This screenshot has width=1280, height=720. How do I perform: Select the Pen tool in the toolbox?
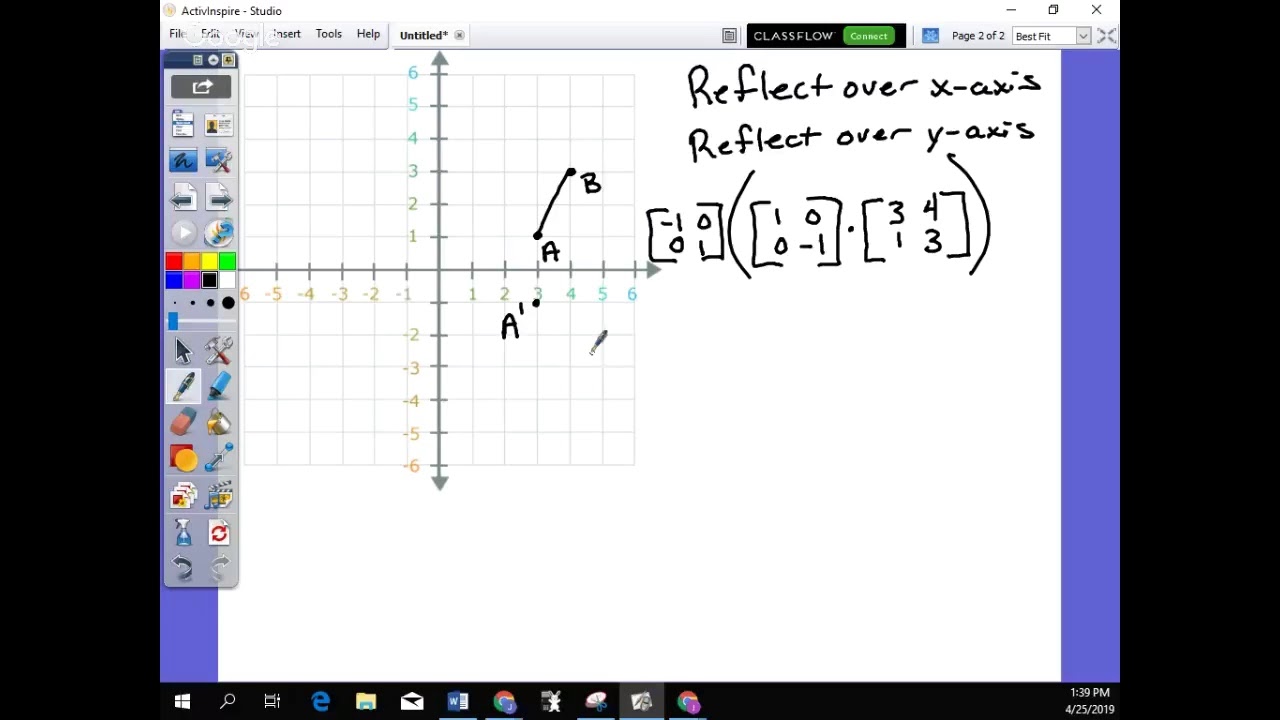tap(183, 386)
